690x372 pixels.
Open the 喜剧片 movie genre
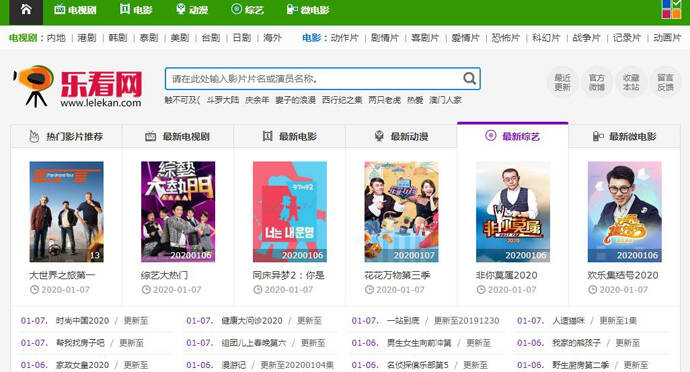(x=425, y=38)
